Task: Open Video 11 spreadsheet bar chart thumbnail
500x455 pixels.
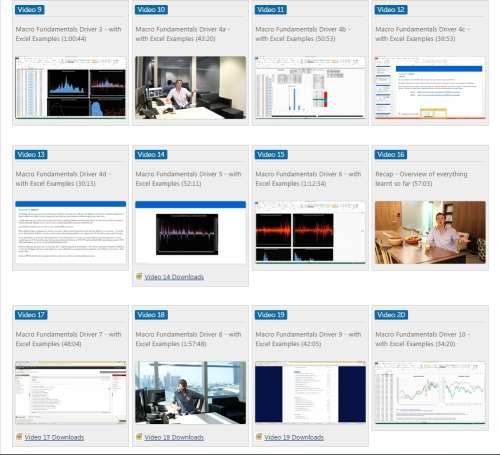Action: tap(310, 88)
